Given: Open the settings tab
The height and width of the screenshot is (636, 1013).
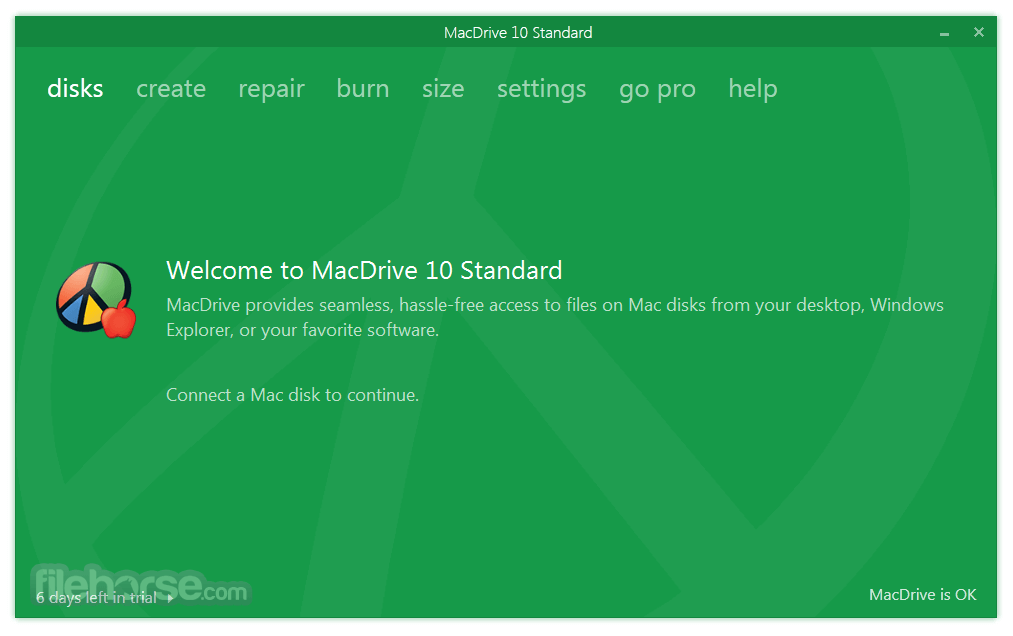Looking at the screenshot, I should (541, 89).
